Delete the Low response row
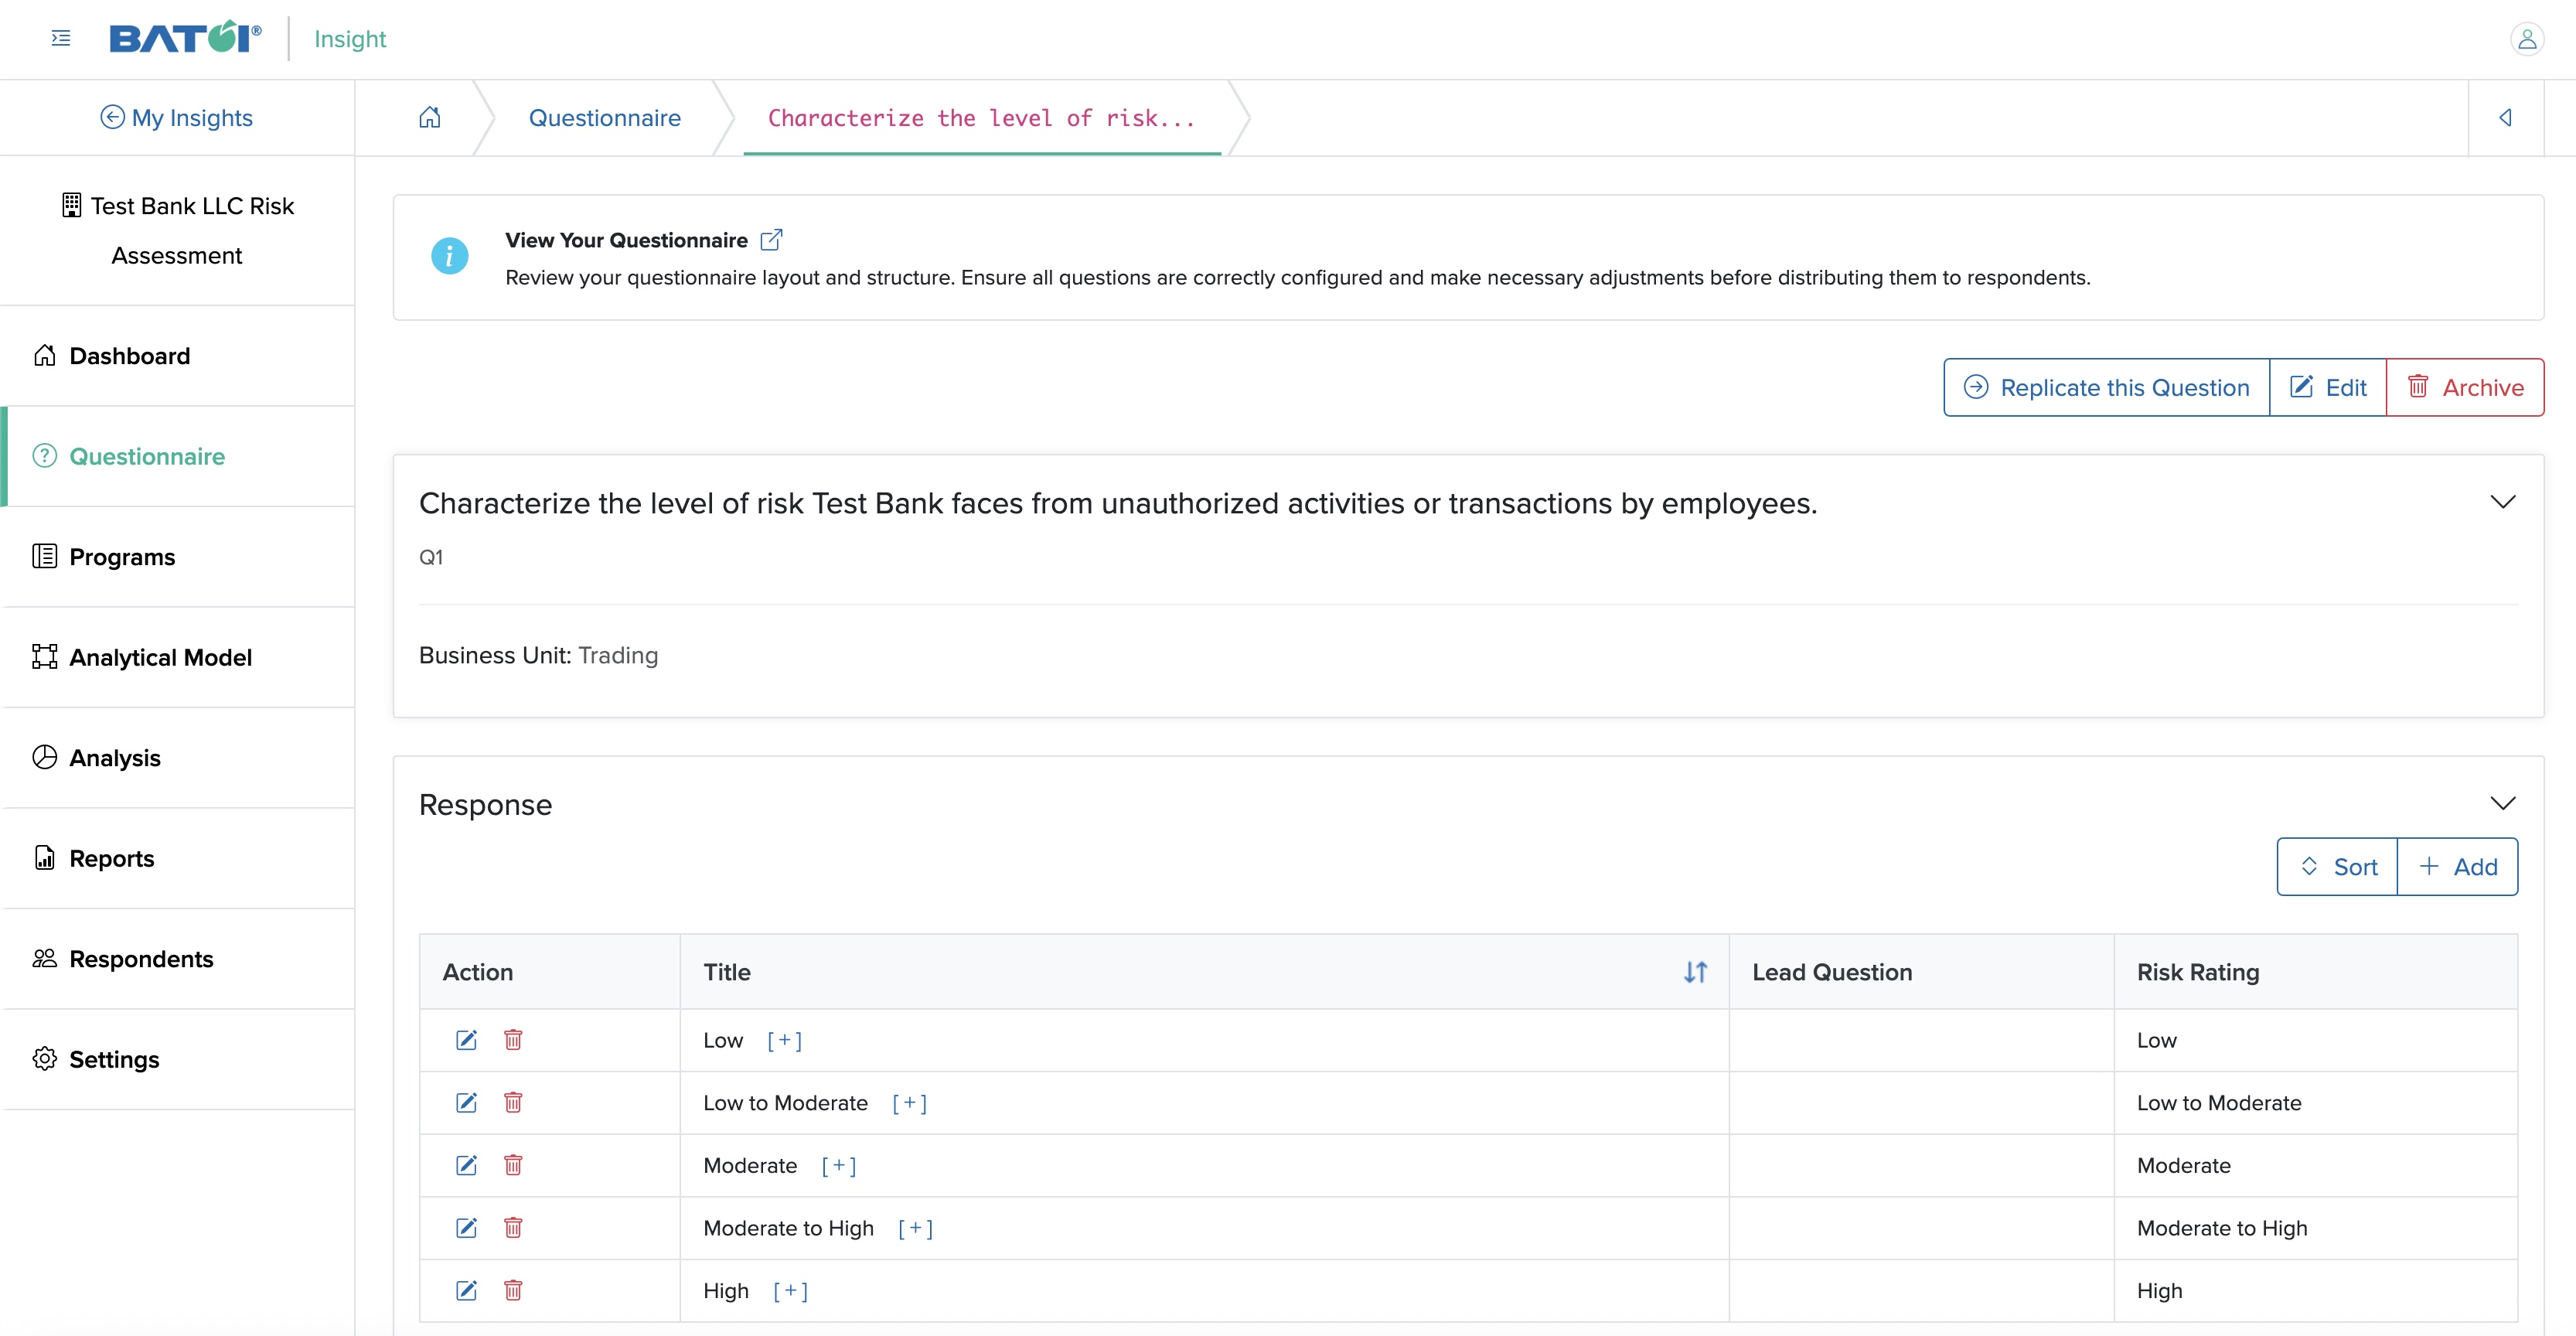Viewport: 2576px width, 1336px height. tap(513, 1040)
